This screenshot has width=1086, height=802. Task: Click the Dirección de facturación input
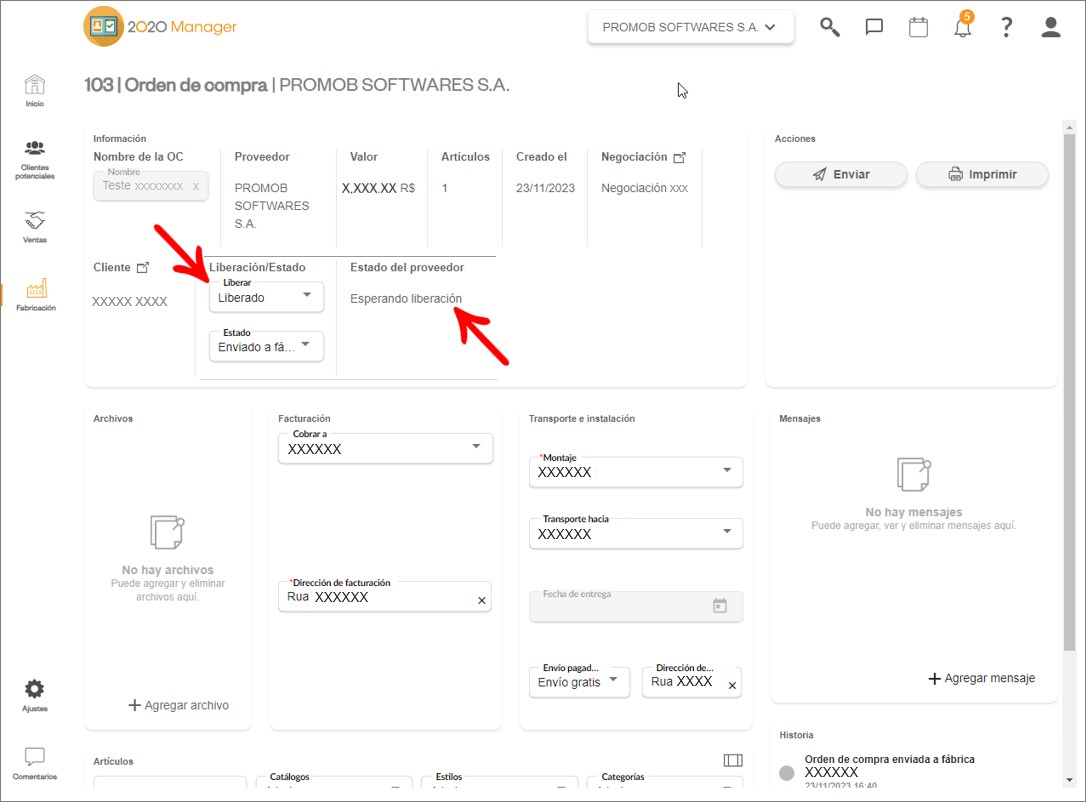[384, 597]
